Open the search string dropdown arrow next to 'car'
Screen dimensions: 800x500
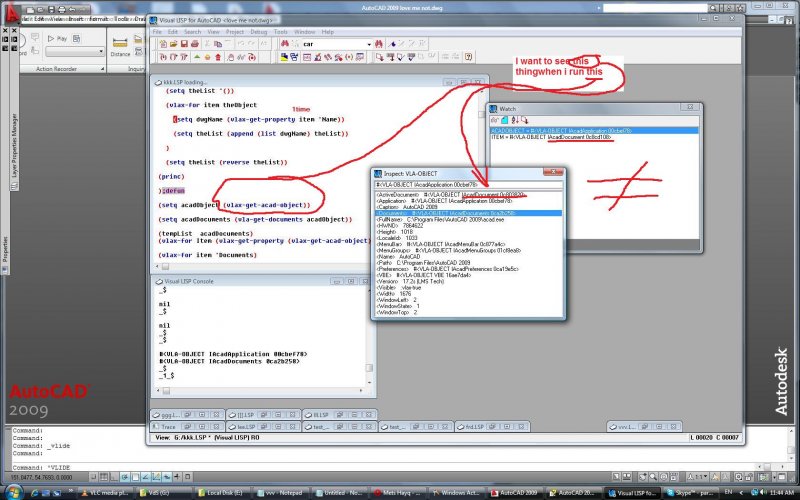tap(369, 44)
